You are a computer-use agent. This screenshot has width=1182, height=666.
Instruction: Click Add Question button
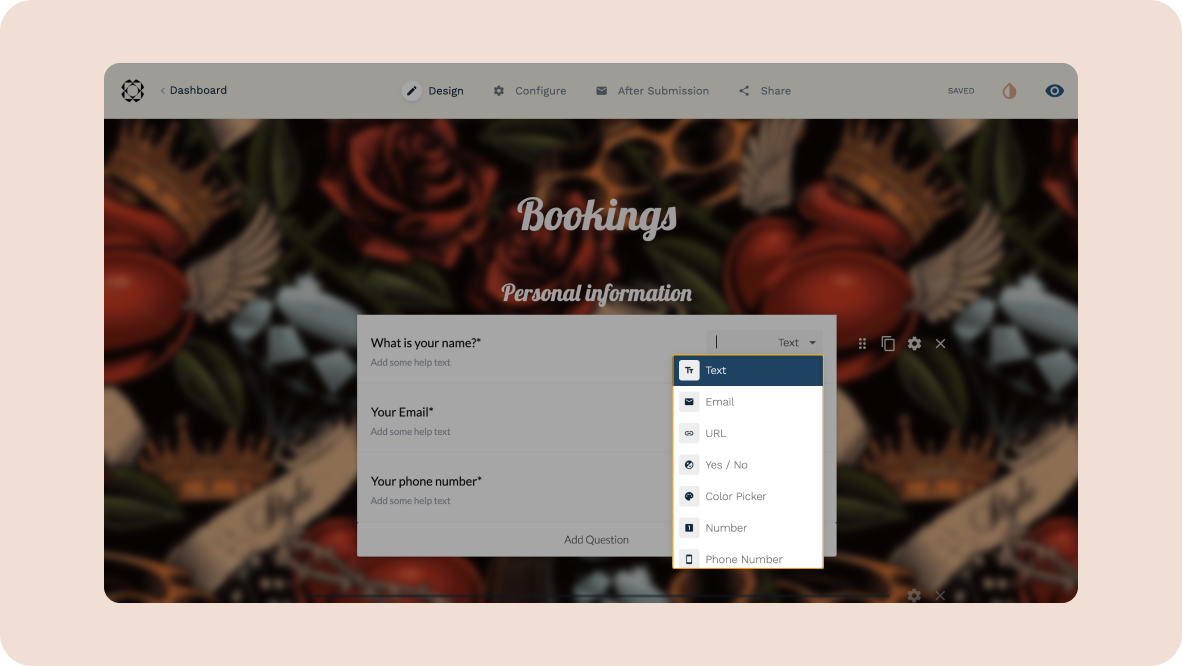[596, 540]
